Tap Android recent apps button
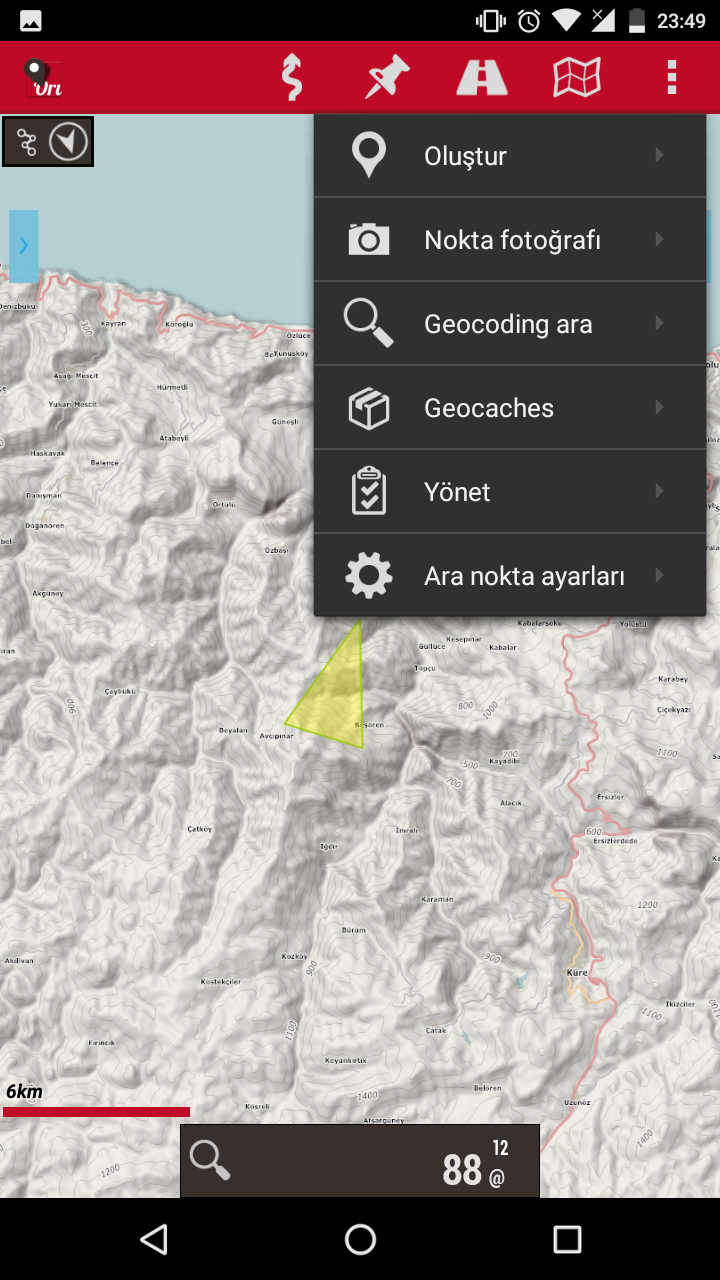The image size is (720, 1280). [x=567, y=1240]
